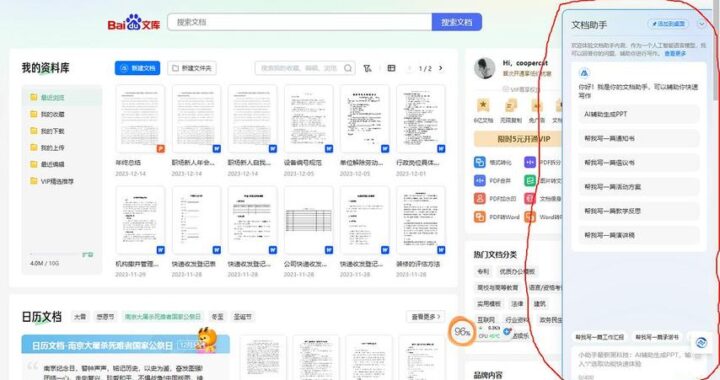Open the 装修的评估方法 document thumbnail
The image size is (720, 380).
(x=421, y=220)
